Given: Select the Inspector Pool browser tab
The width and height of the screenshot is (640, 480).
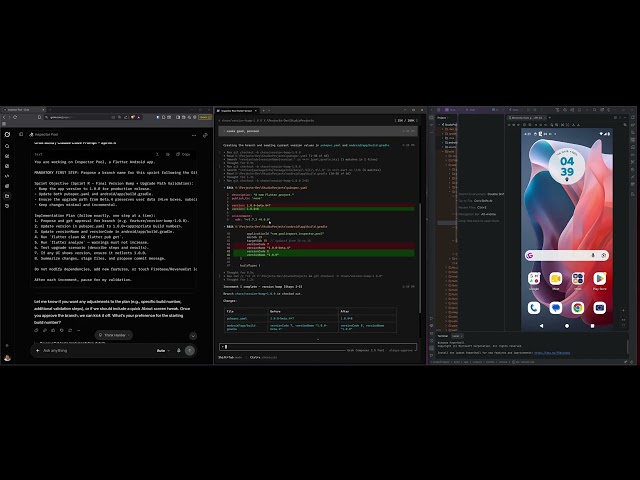Looking at the screenshot, I should pyautogui.click(x=24, y=110).
